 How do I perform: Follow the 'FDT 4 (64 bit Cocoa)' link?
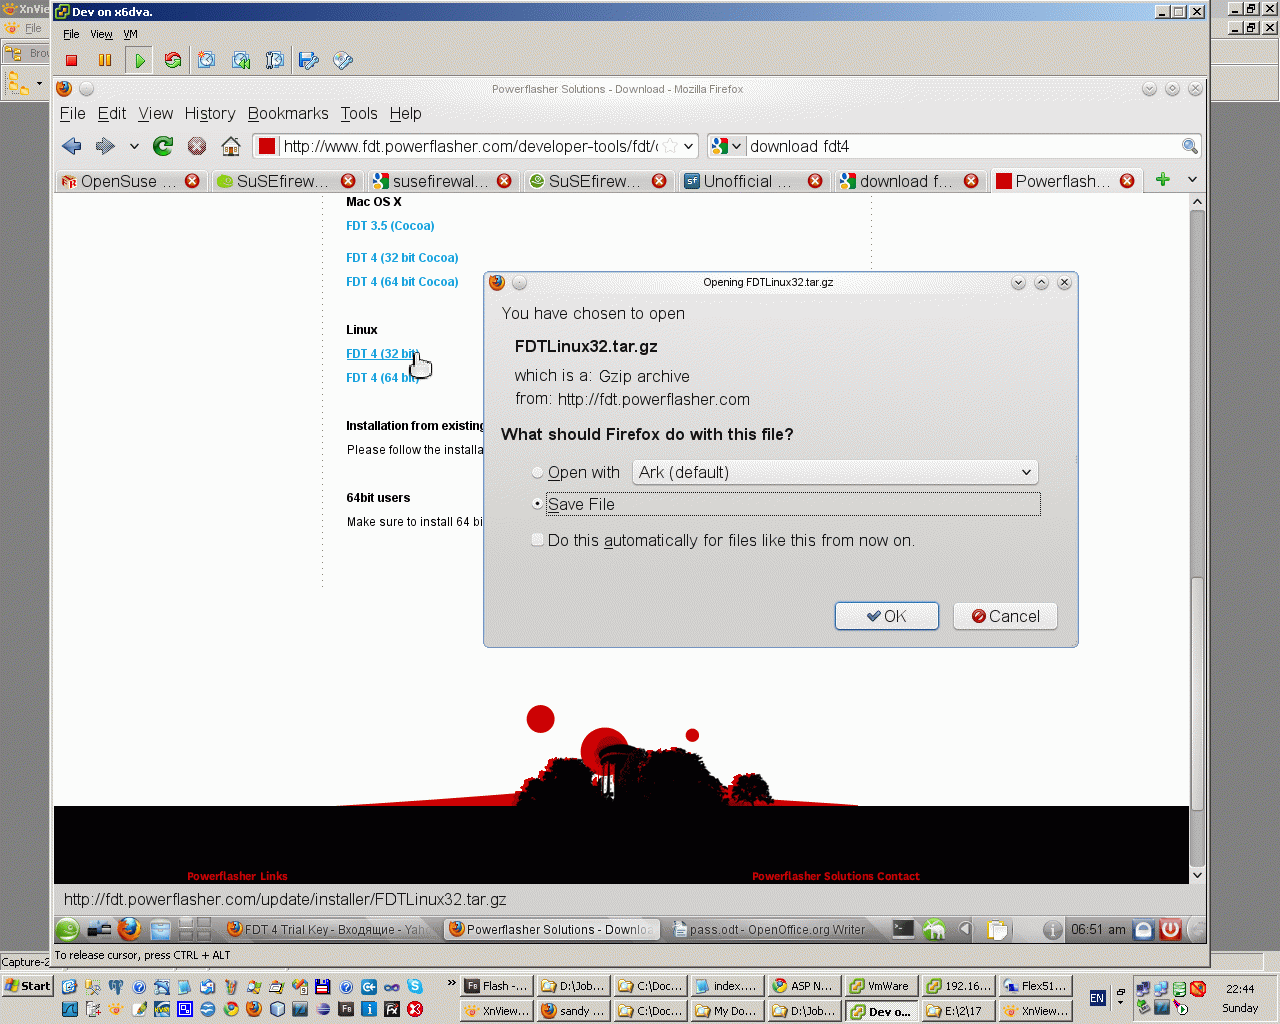[x=402, y=282]
